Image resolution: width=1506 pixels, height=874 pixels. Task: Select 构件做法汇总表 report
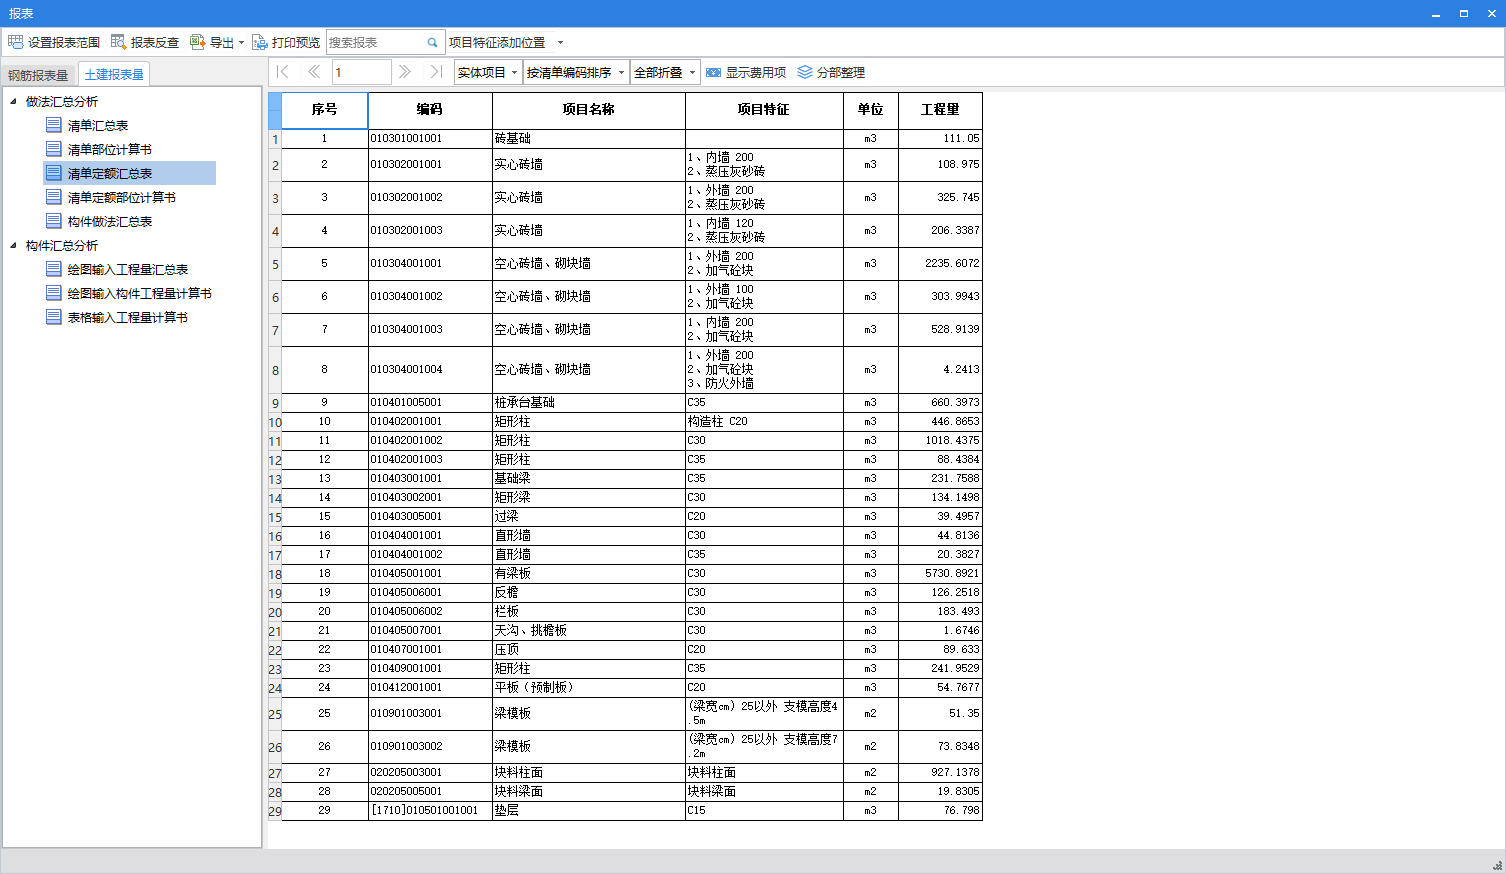(110, 221)
